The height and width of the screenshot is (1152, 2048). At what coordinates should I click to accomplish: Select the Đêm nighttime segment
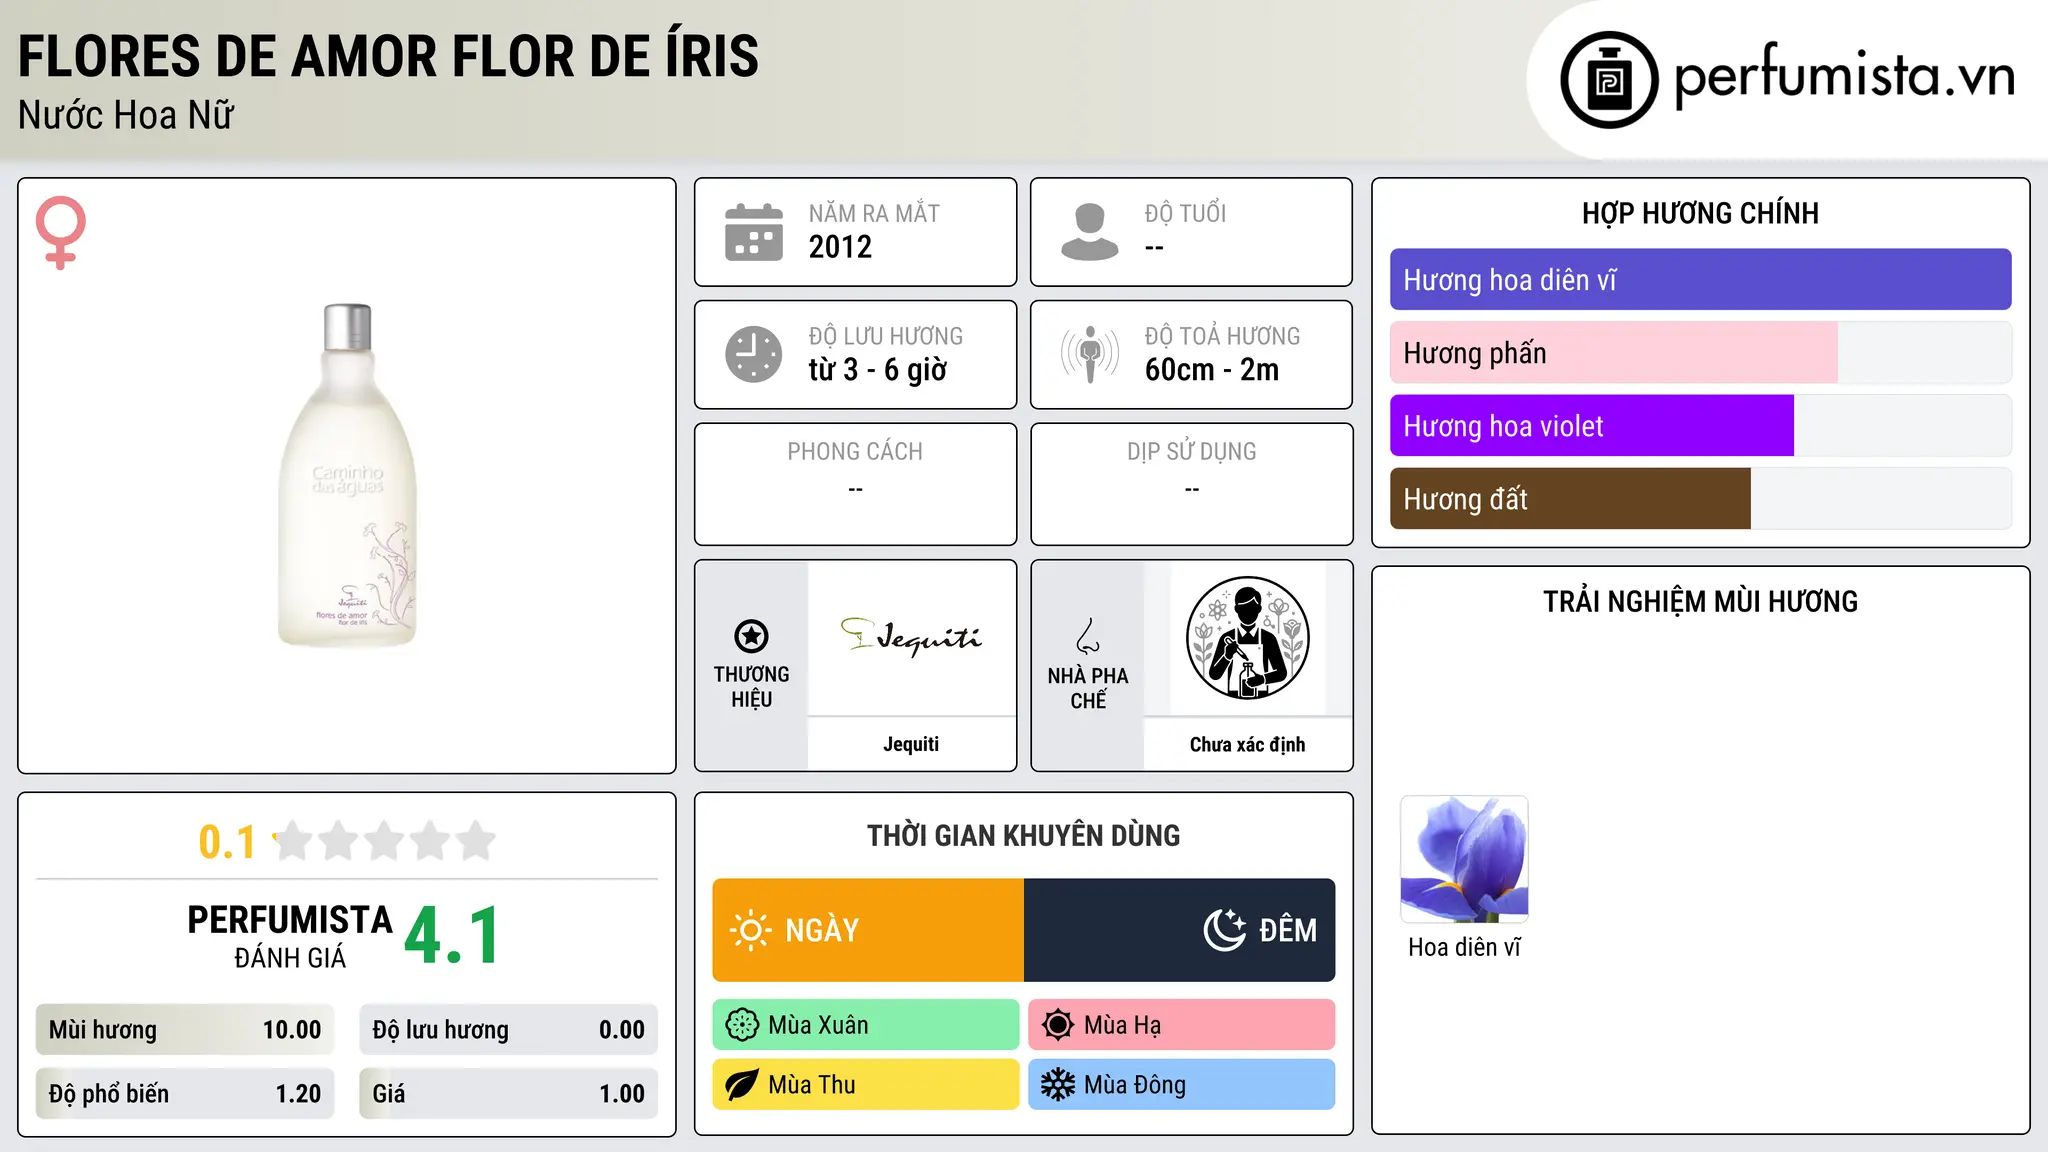click(x=1180, y=930)
